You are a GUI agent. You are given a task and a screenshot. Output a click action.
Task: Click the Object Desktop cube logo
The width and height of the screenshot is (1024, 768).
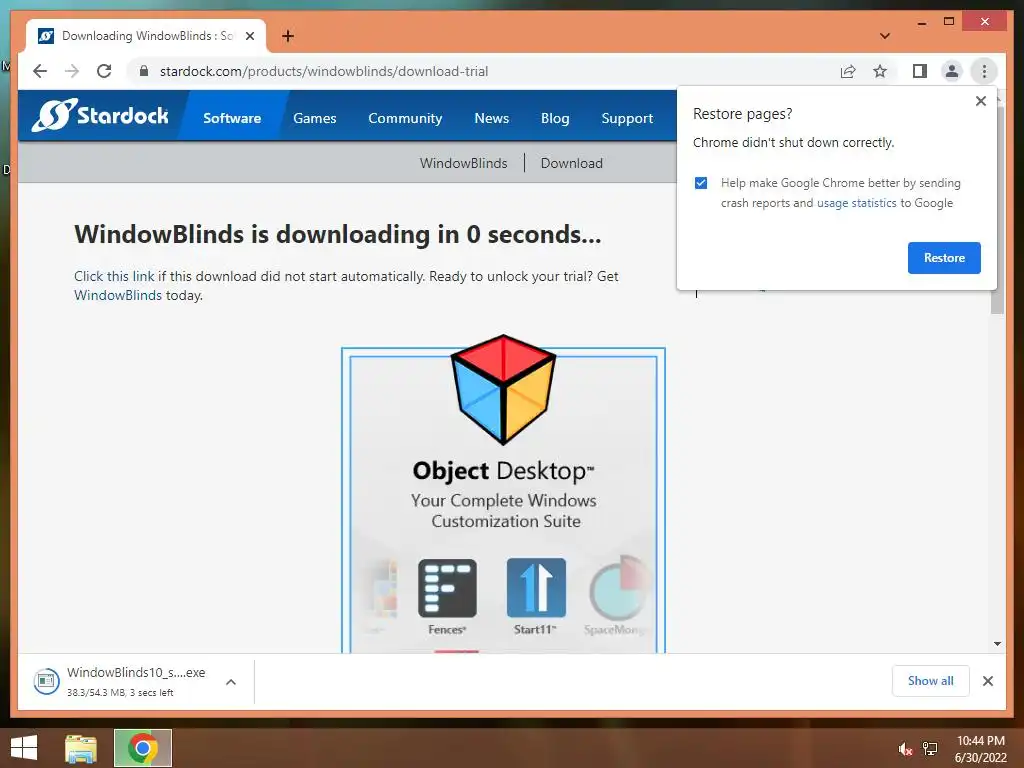pos(504,389)
